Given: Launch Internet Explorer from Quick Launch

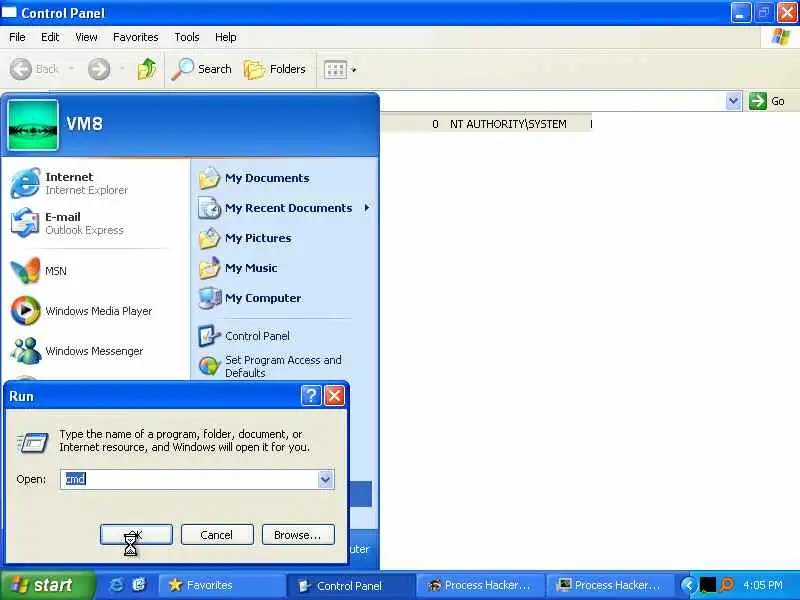Looking at the screenshot, I should click(x=116, y=585).
